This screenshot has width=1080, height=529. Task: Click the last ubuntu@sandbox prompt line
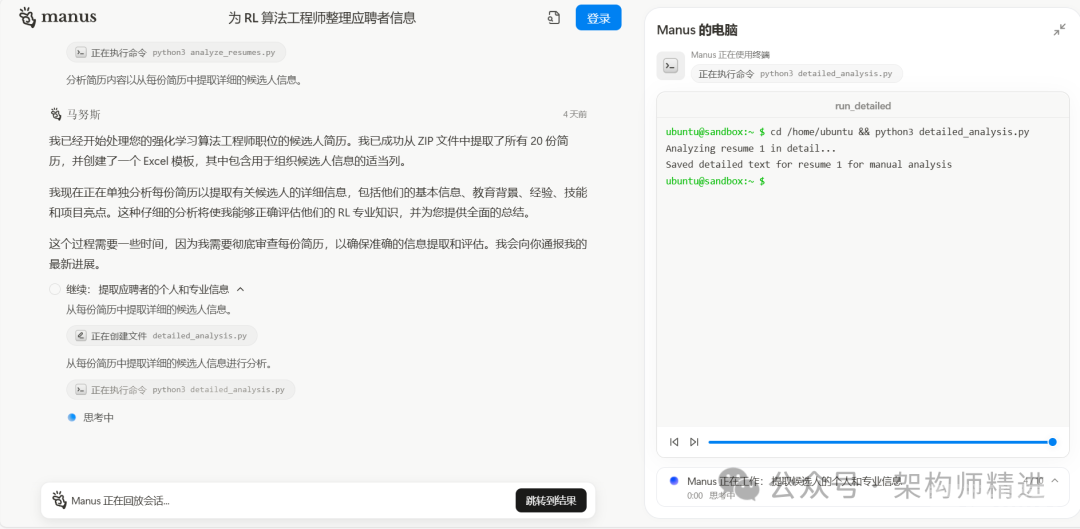715,181
